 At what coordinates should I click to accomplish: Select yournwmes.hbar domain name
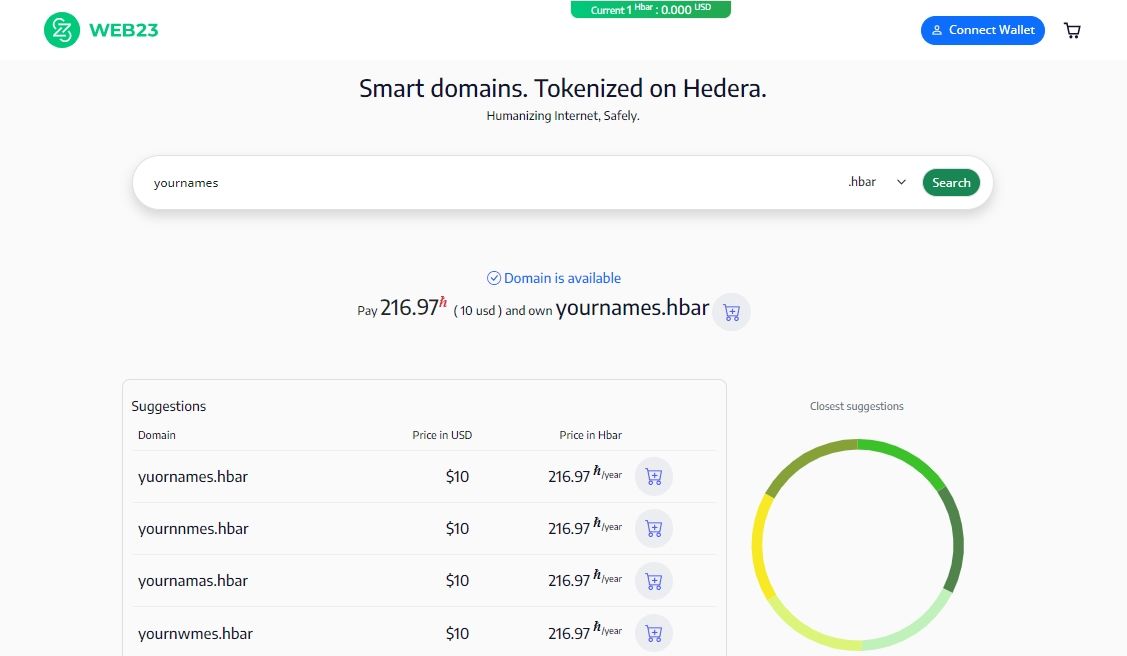pyautogui.click(x=196, y=634)
